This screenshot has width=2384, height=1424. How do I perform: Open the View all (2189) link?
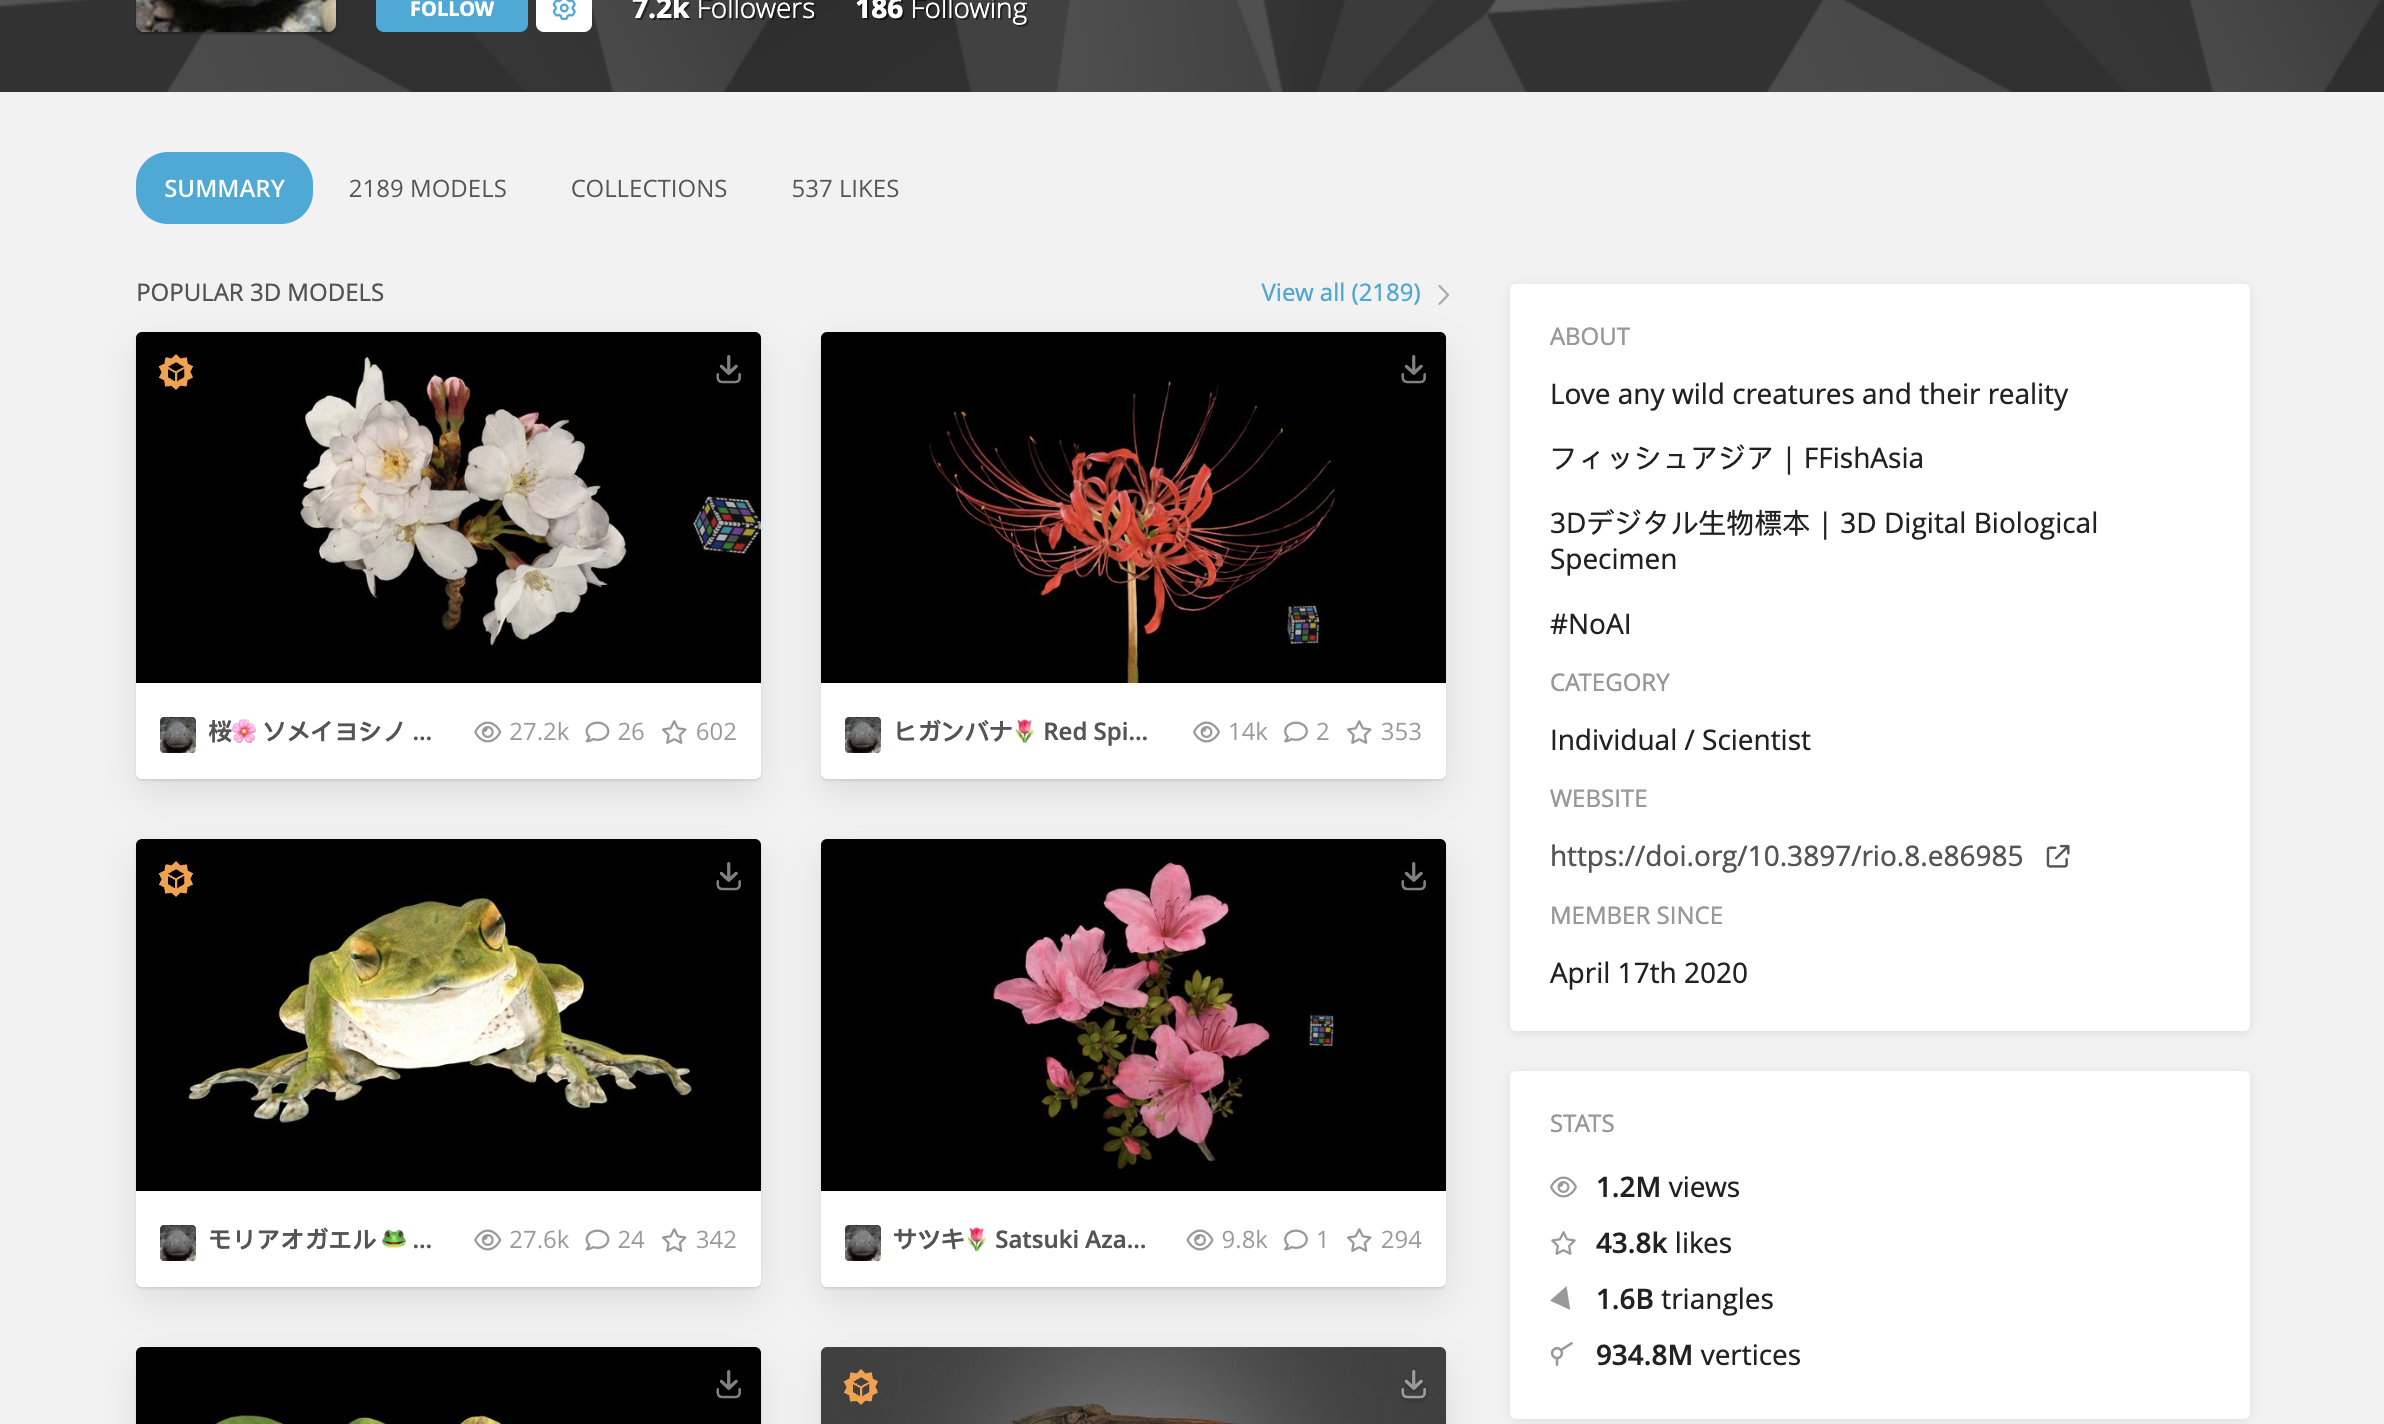pyautogui.click(x=1341, y=292)
